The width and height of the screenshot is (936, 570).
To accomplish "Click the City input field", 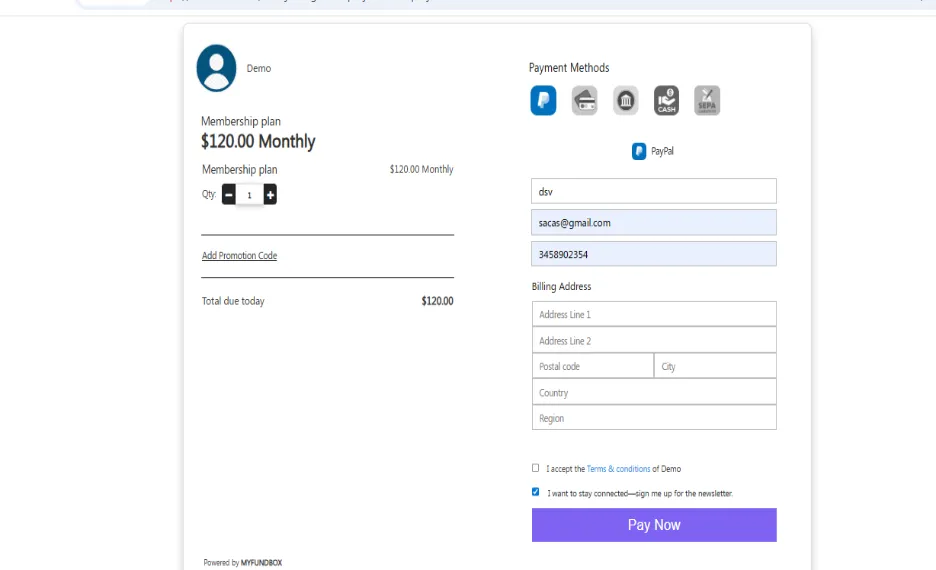I will tap(716, 366).
